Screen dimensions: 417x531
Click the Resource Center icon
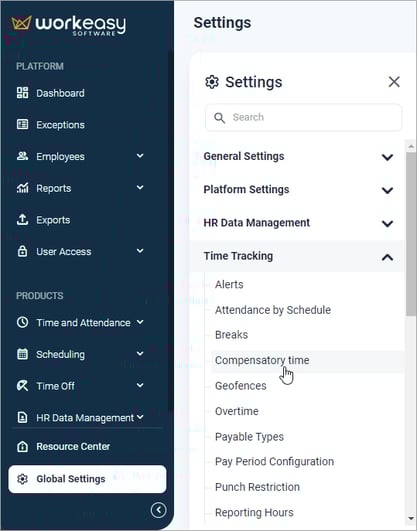(22, 446)
